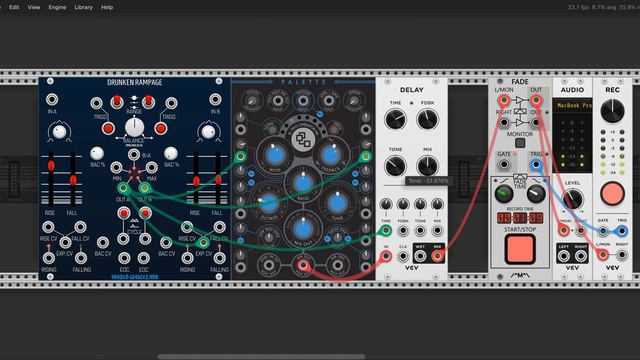
Task: Click the Delay FDBK knob
Action: [427, 119]
